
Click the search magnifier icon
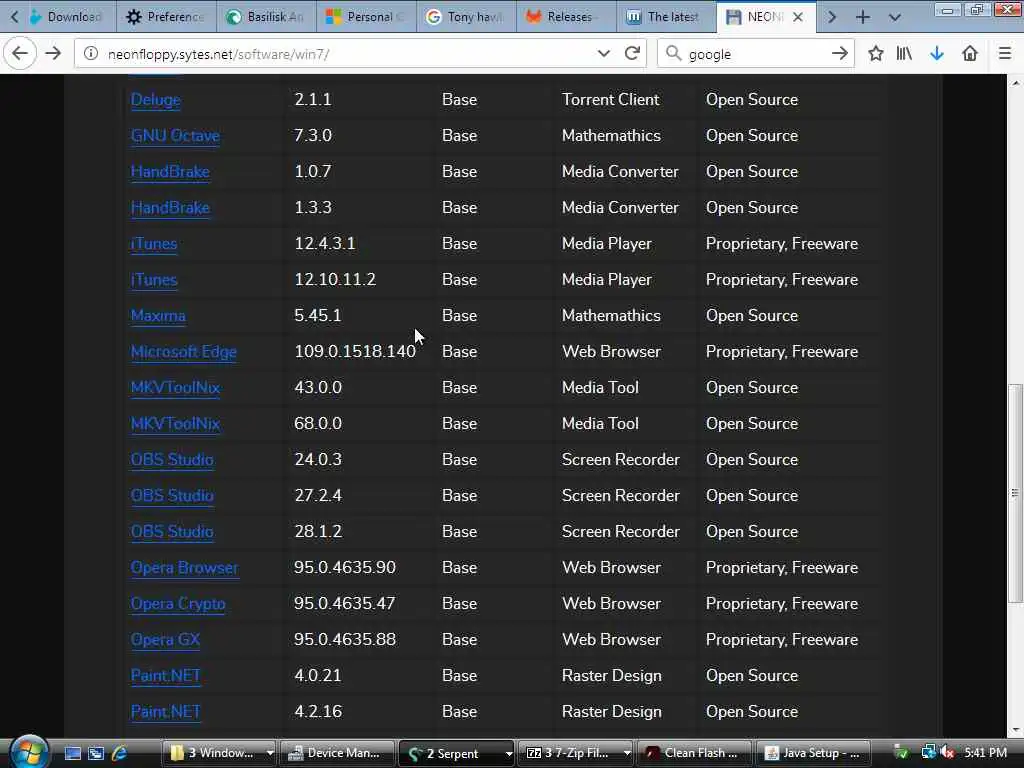(x=673, y=54)
